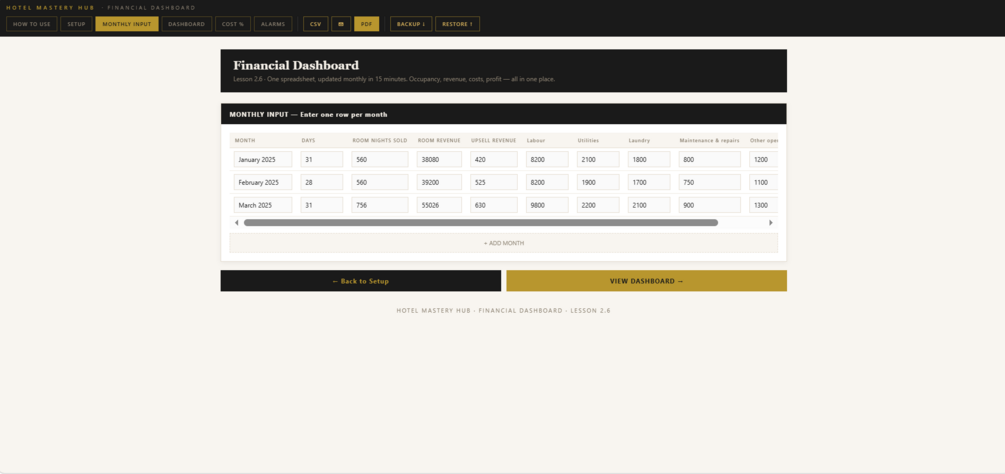Select Laundry field showing 1800
The height and width of the screenshot is (474, 1005).
coord(649,159)
